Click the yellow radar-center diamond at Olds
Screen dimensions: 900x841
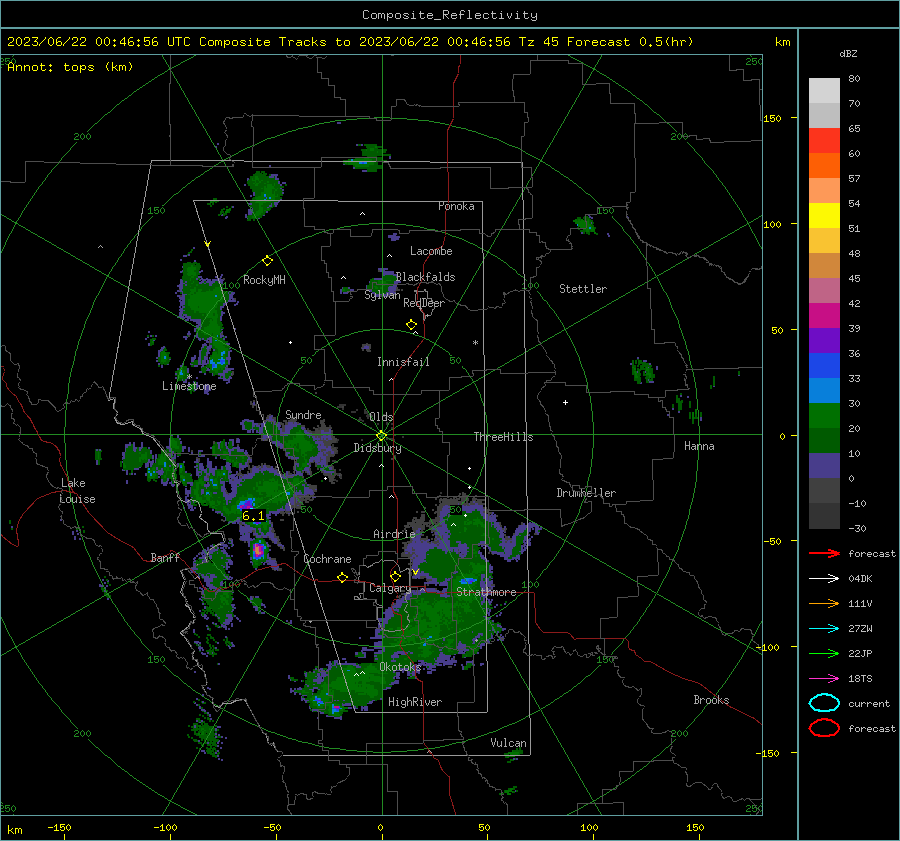[x=381, y=436]
